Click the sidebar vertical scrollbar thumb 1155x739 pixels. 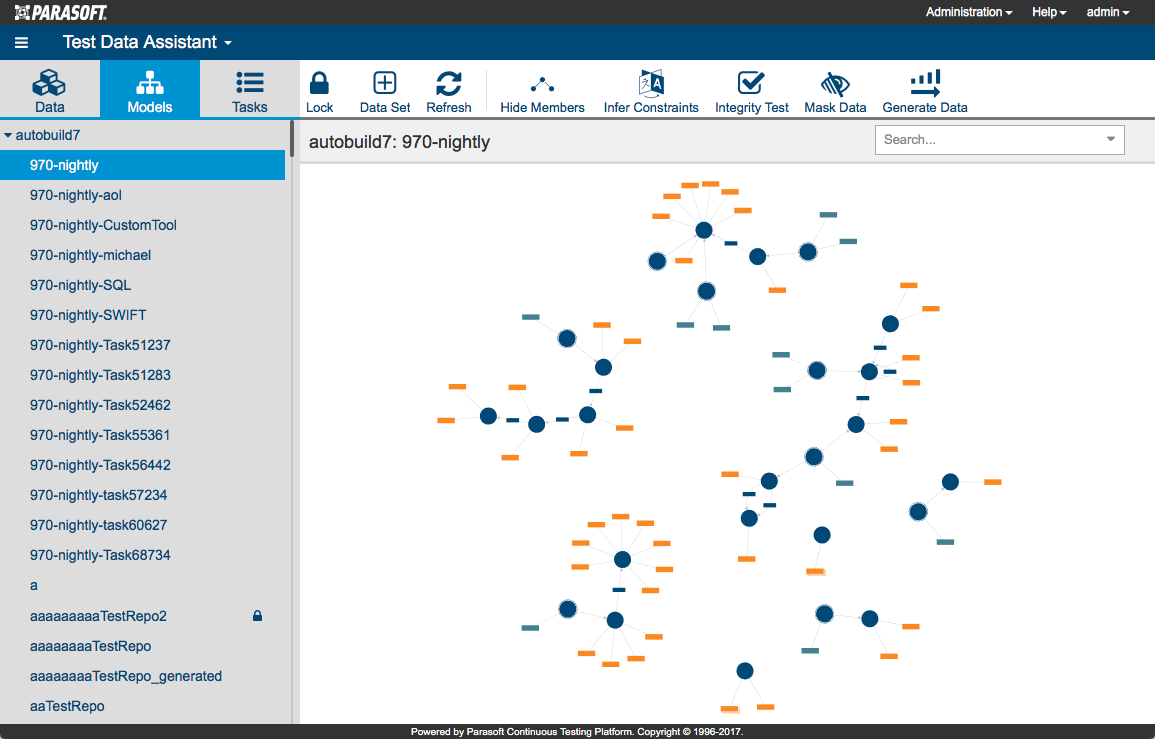point(292,139)
